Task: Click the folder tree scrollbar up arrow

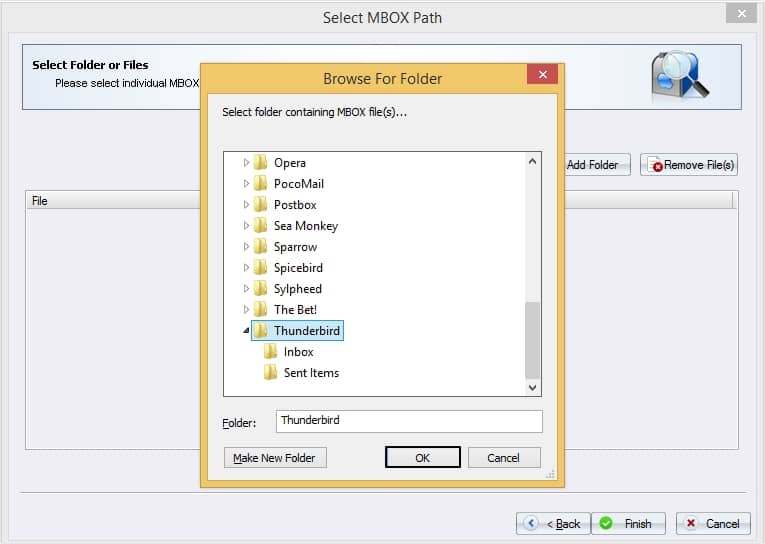Action: pos(532,161)
